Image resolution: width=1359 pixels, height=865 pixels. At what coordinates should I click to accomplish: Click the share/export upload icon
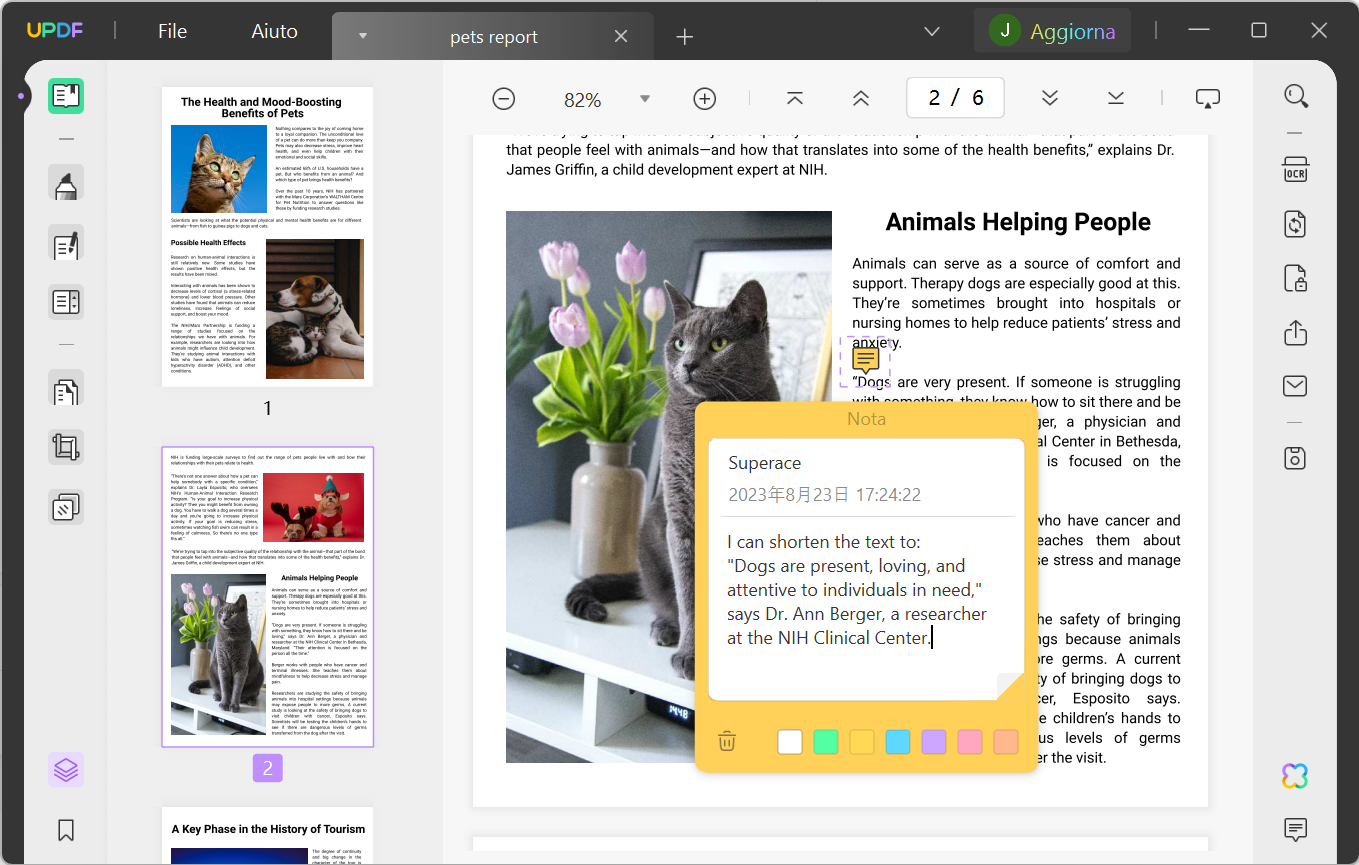pos(1295,332)
